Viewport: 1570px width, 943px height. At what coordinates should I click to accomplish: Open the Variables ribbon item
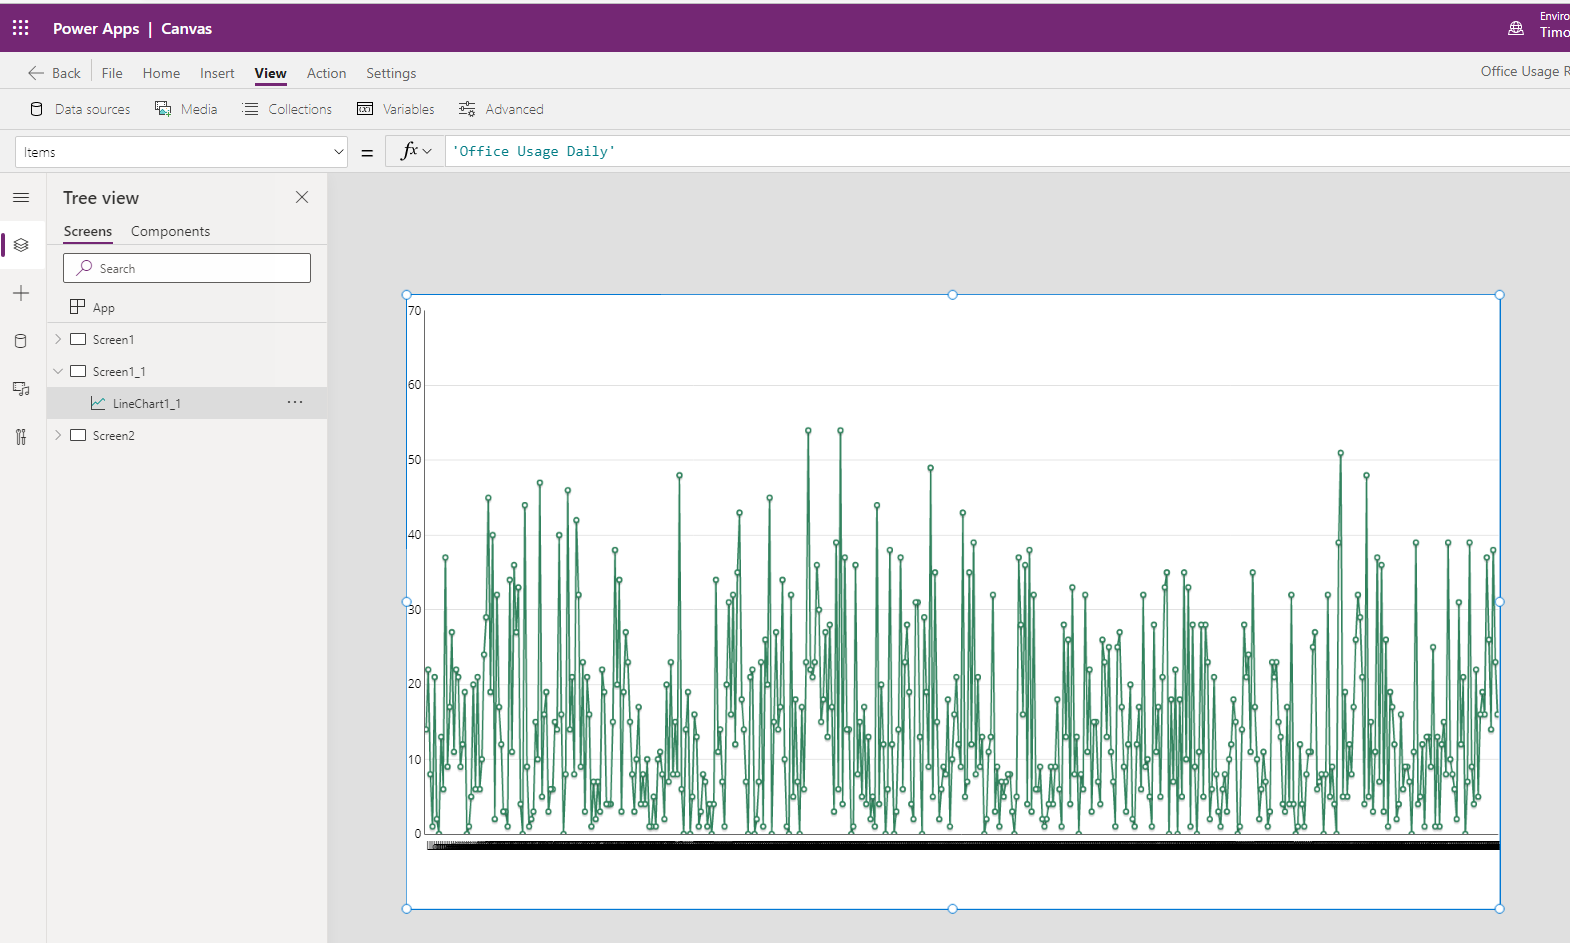(x=396, y=109)
